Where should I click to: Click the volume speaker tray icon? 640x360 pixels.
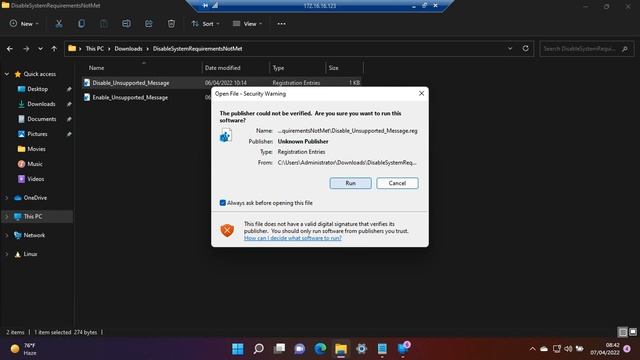pyautogui.click(x=568, y=349)
